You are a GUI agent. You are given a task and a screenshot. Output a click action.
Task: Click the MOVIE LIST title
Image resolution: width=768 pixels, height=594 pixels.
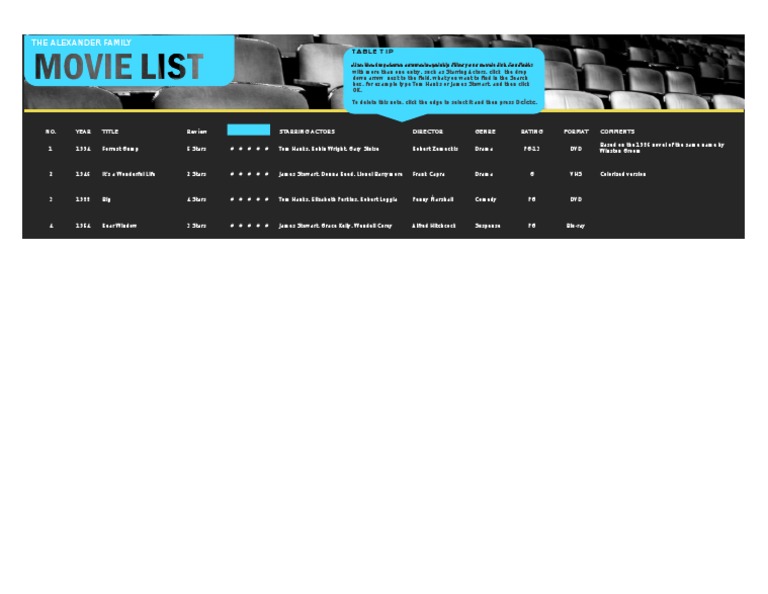(x=119, y=66)
